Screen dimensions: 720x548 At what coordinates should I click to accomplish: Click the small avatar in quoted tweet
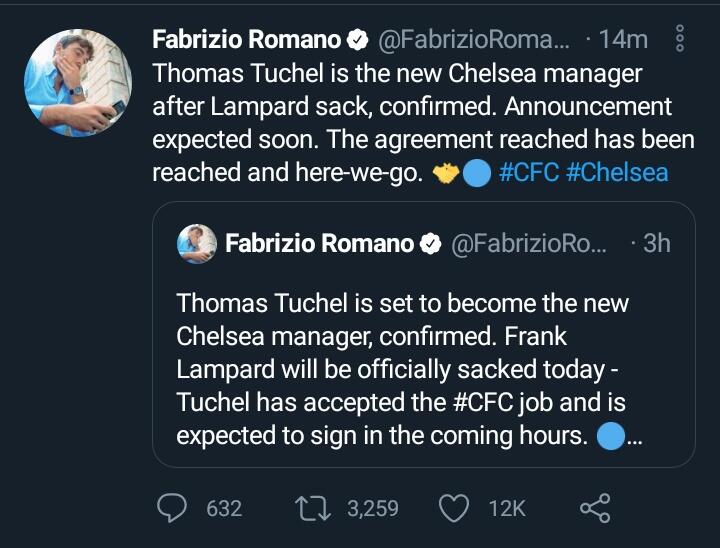tap(197, 243)
